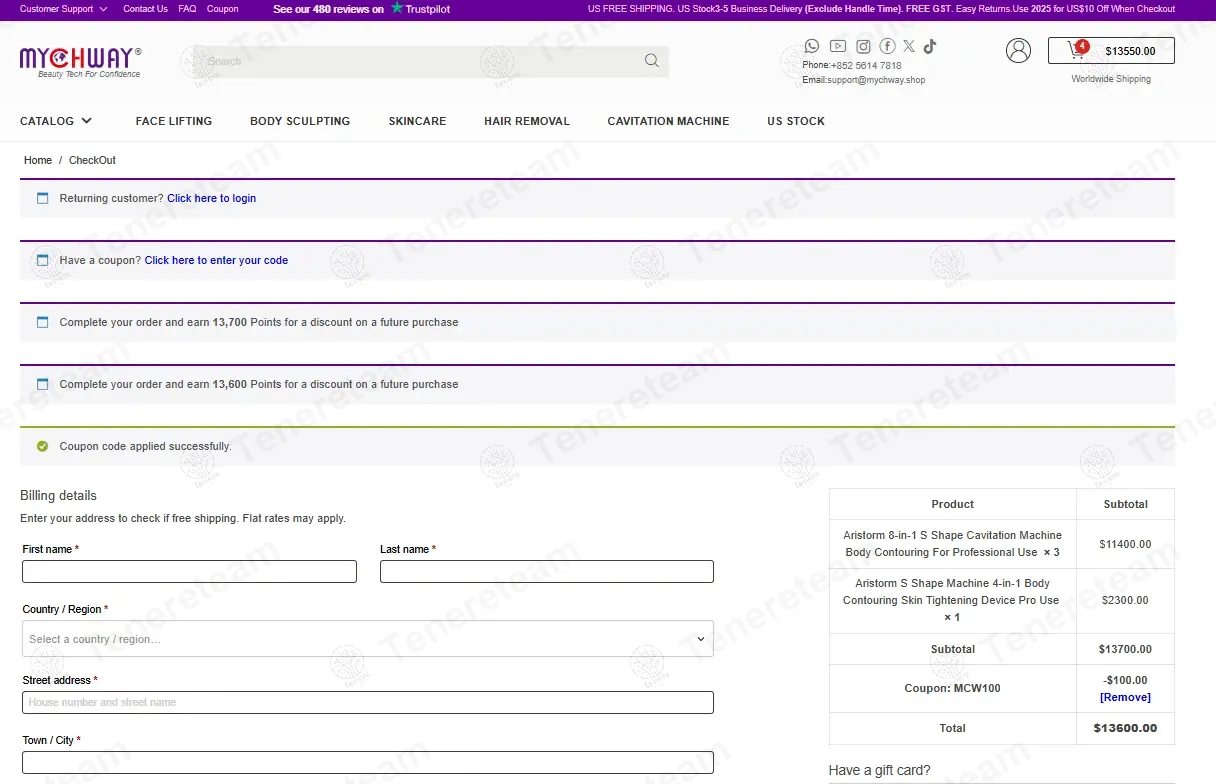Viewport: 1216px width, 784px height.
Task: Click the 'Worldwide Shipping' text
Action: pos(1111,79)
